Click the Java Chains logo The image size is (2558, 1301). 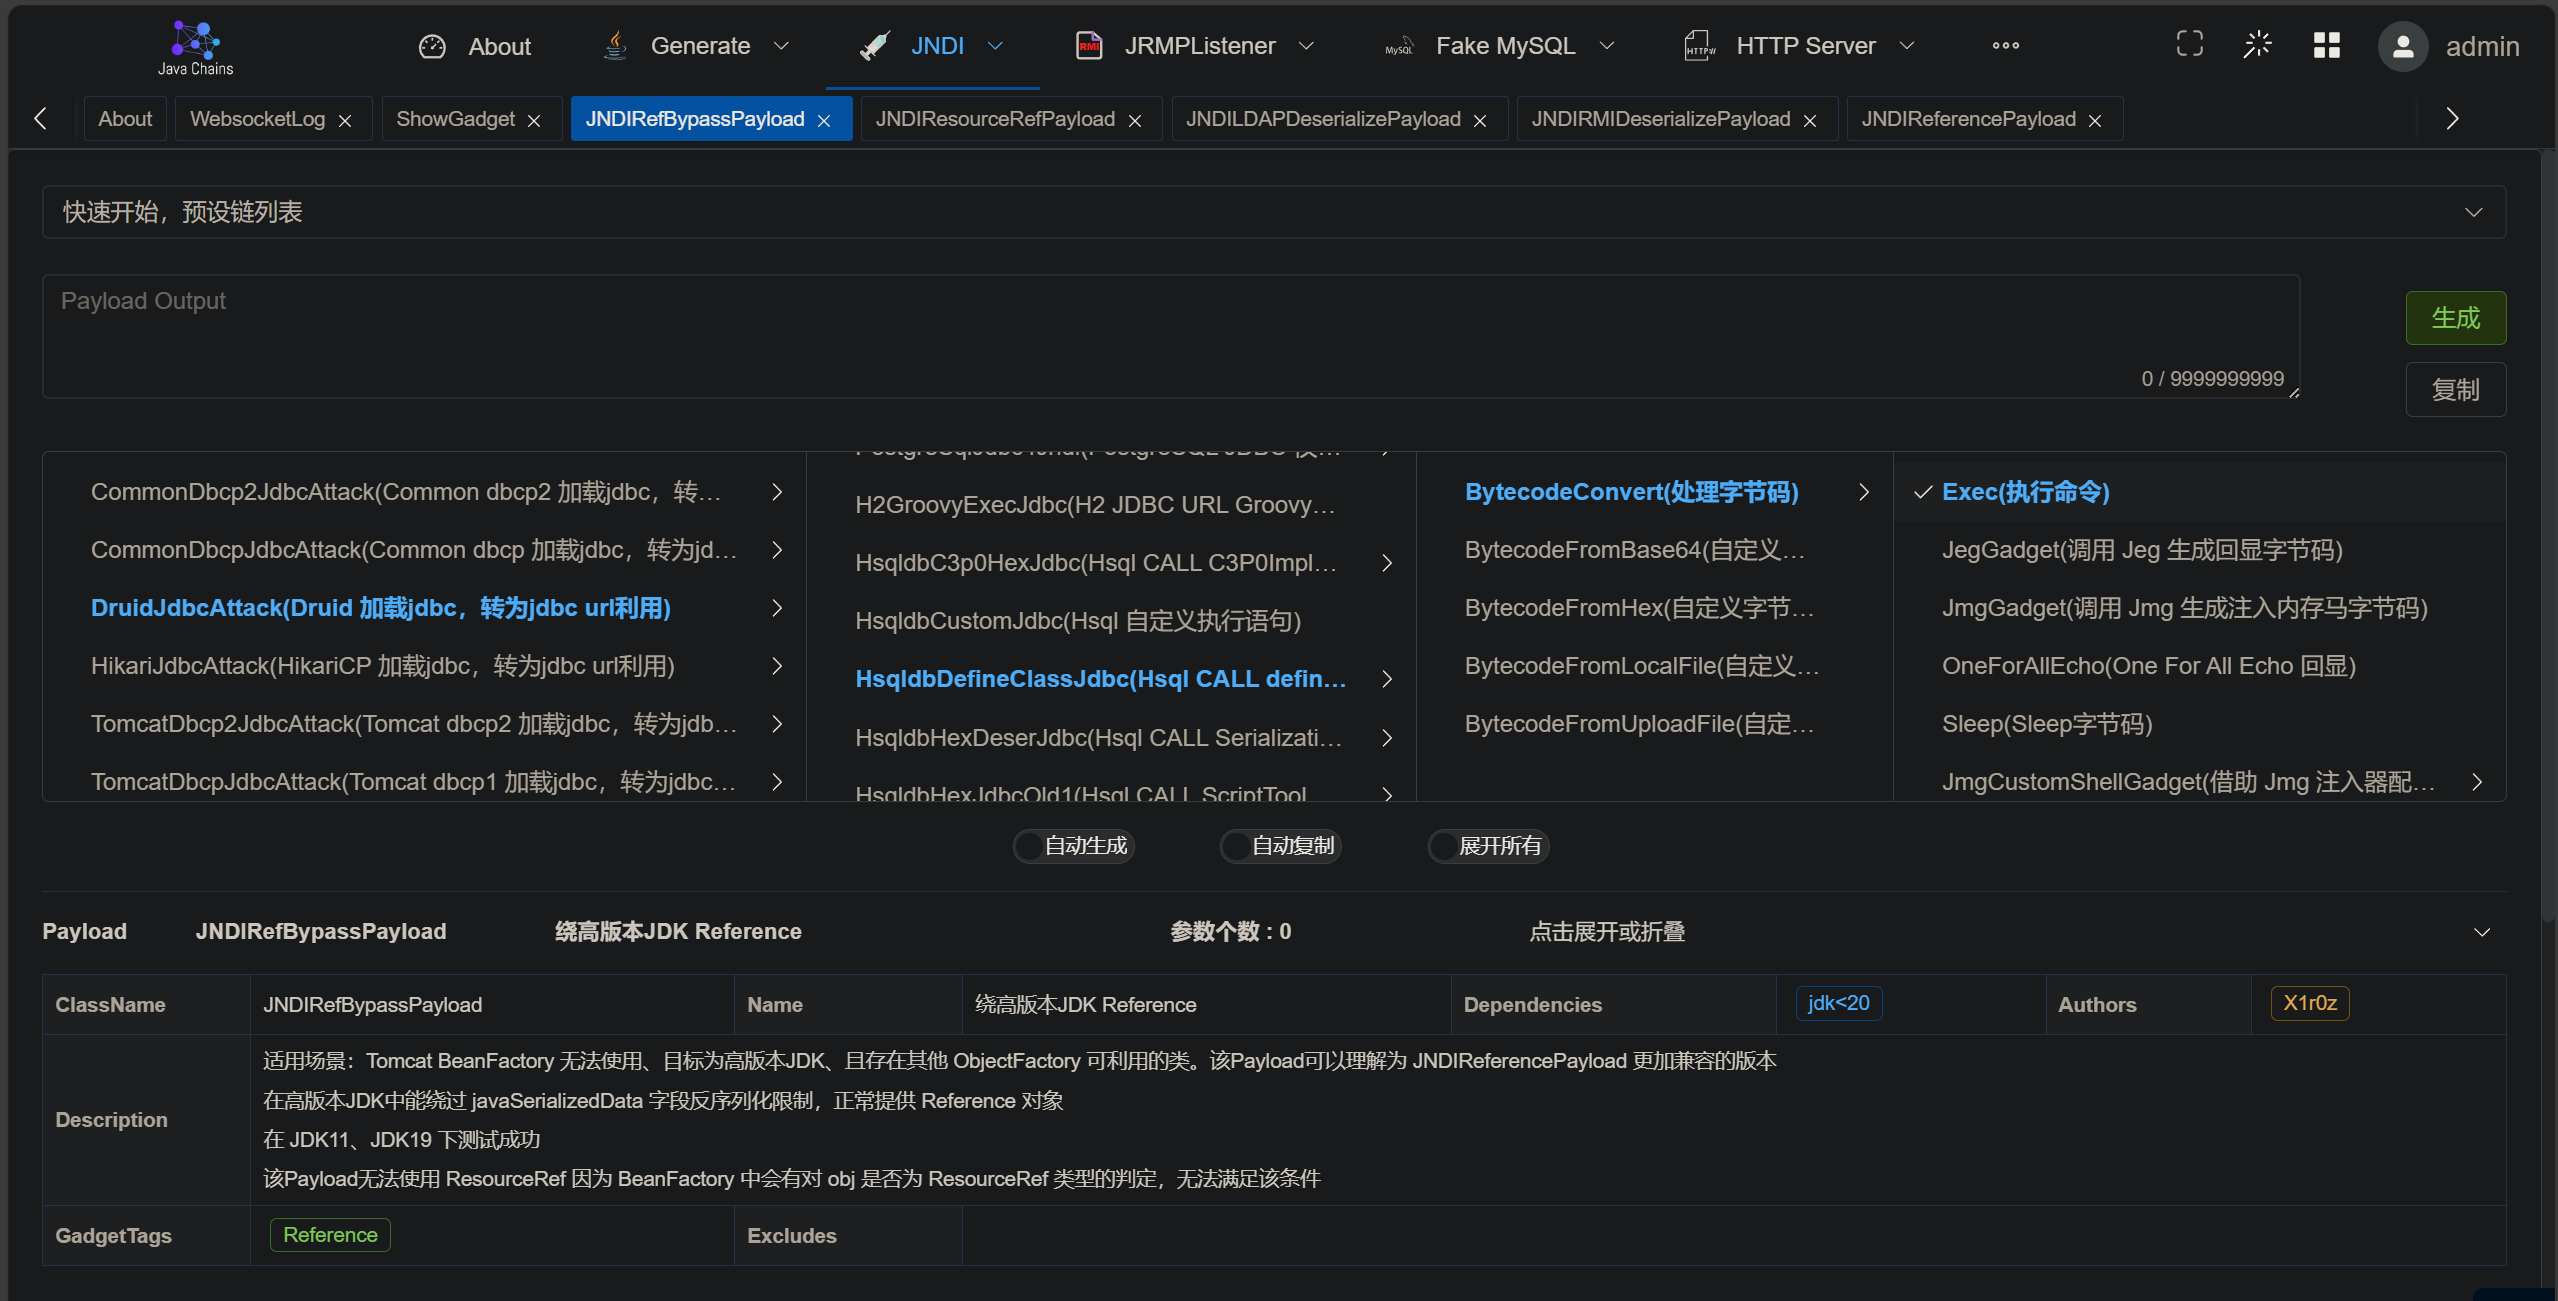click(x=195, y=47)
